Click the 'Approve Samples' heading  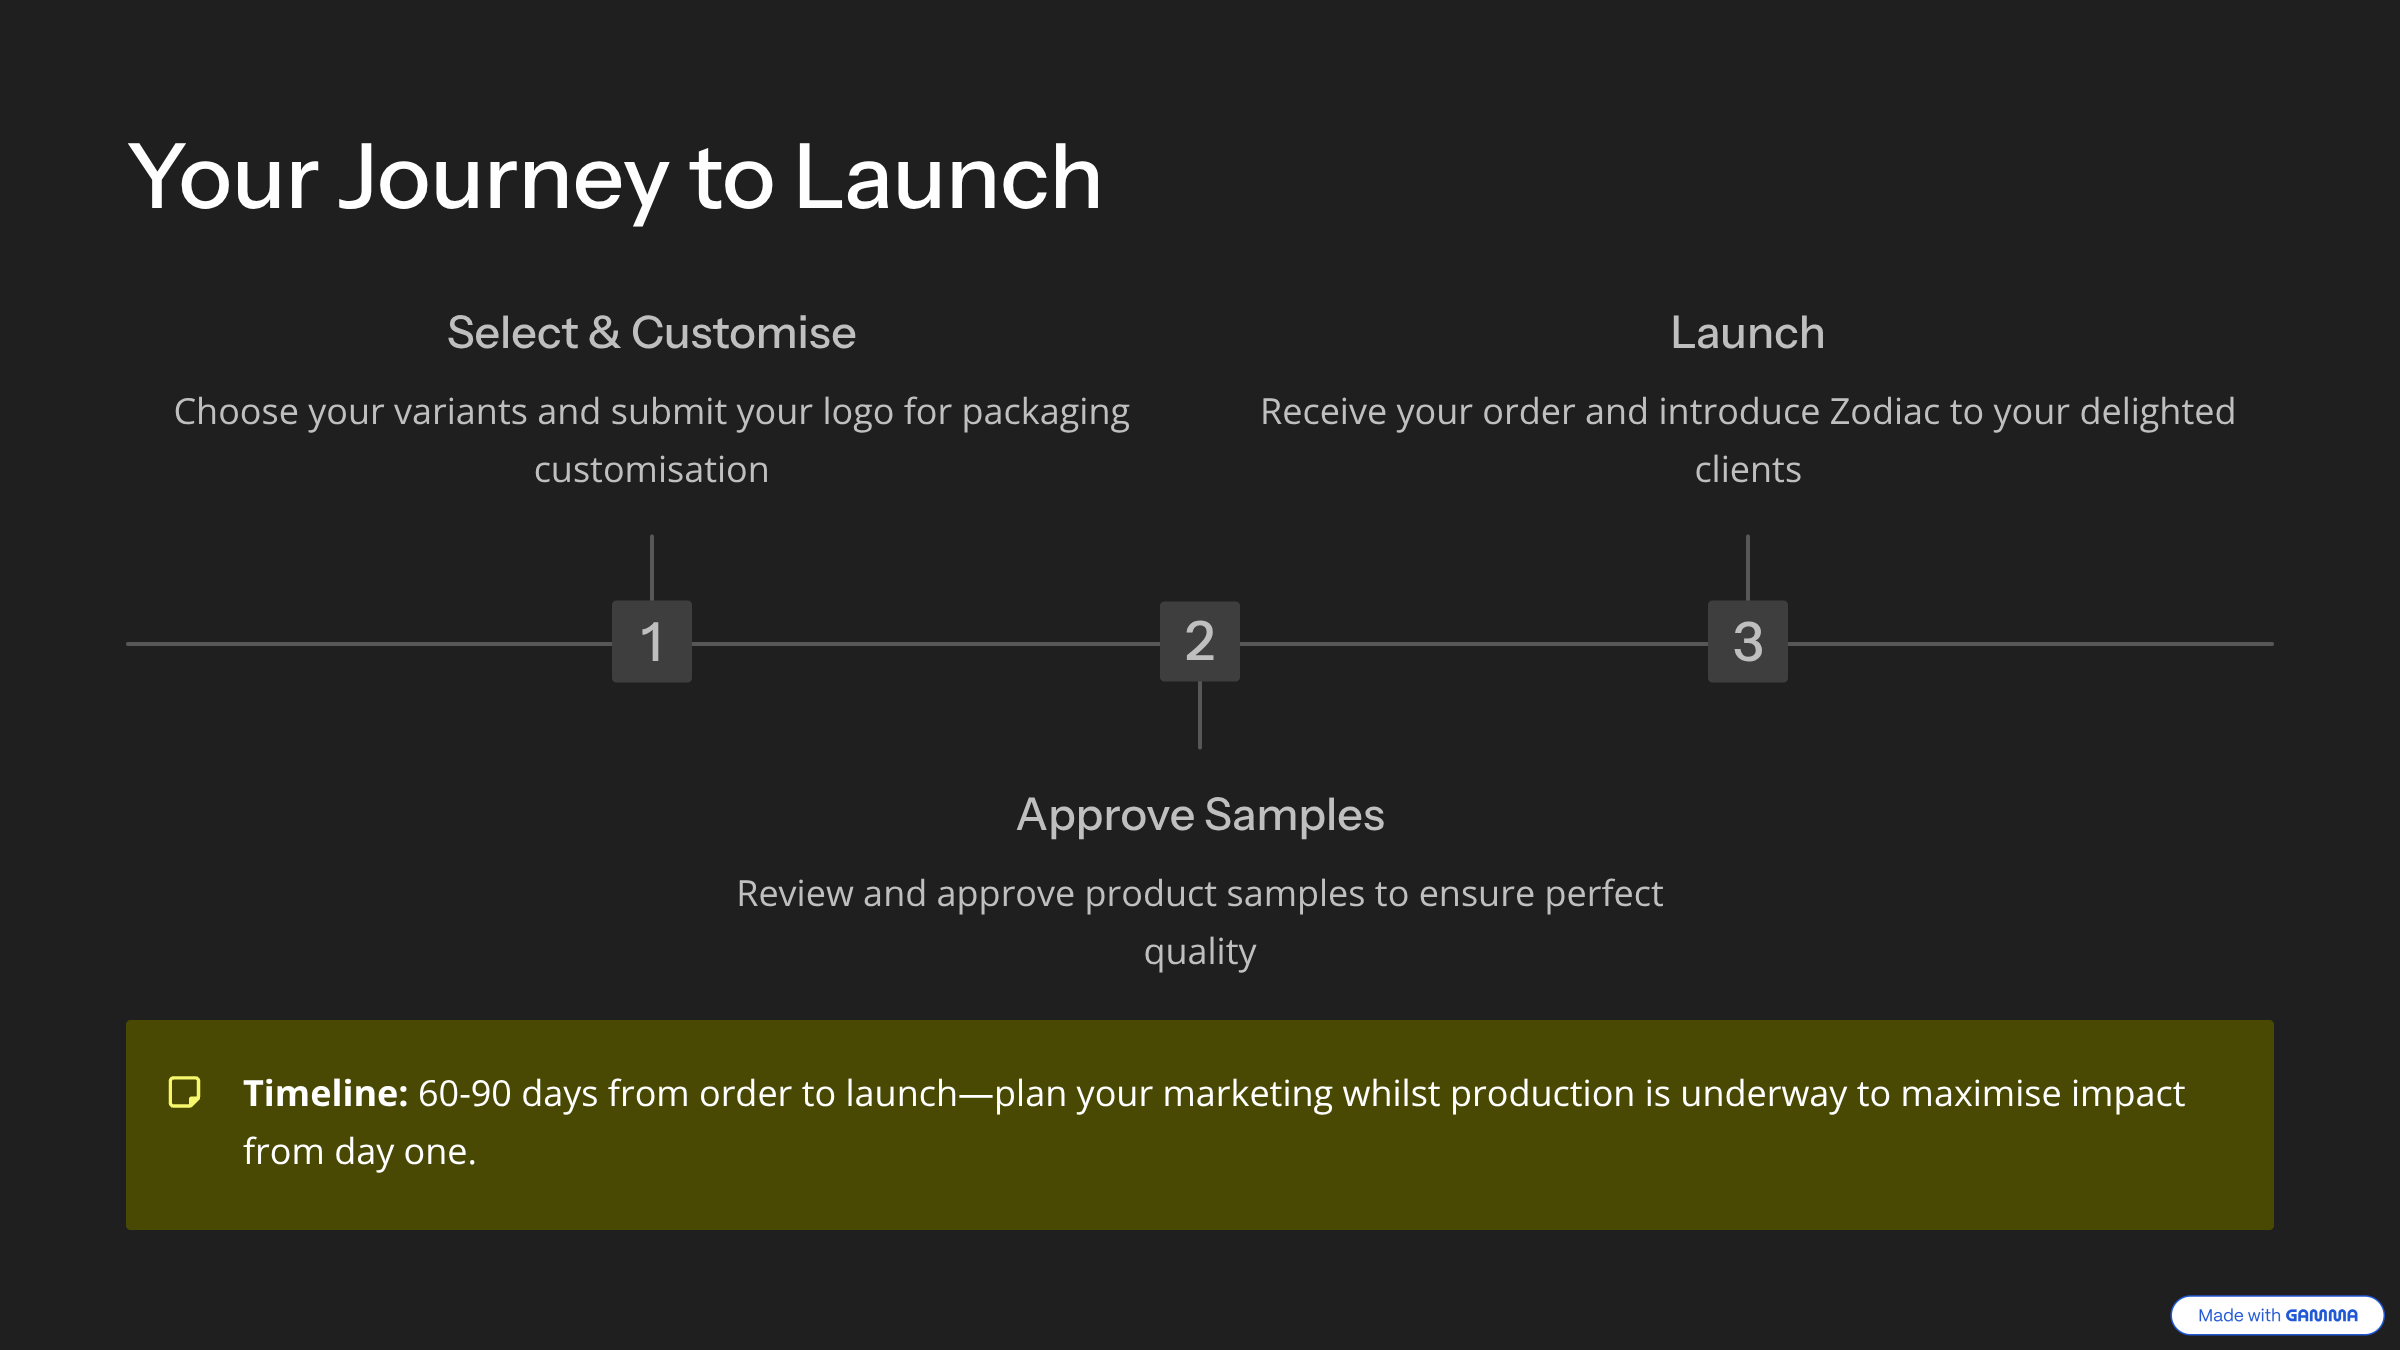[1200, 815]
